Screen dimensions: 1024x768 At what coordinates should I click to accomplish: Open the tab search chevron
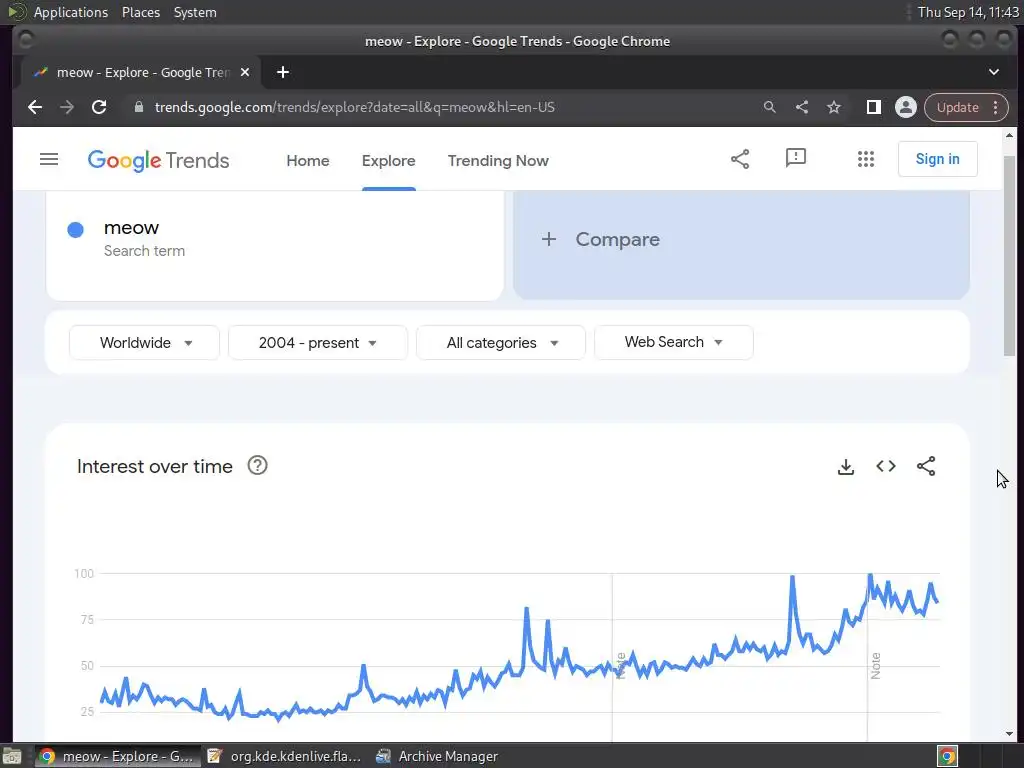[993, 72]
